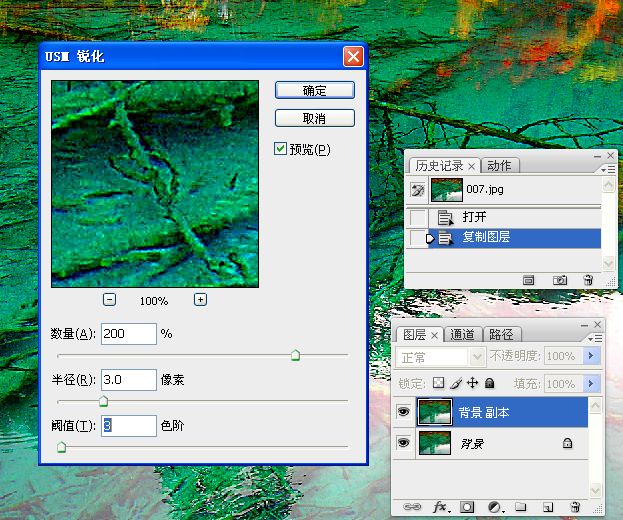Collapse the History panel with minimize dash

point(597,157)
